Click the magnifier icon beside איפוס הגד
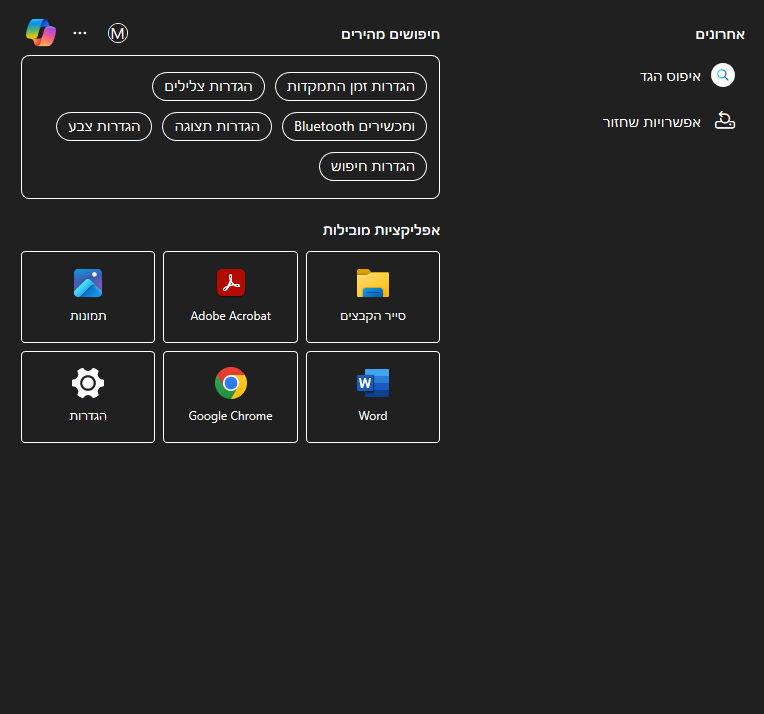 (723, 76)
